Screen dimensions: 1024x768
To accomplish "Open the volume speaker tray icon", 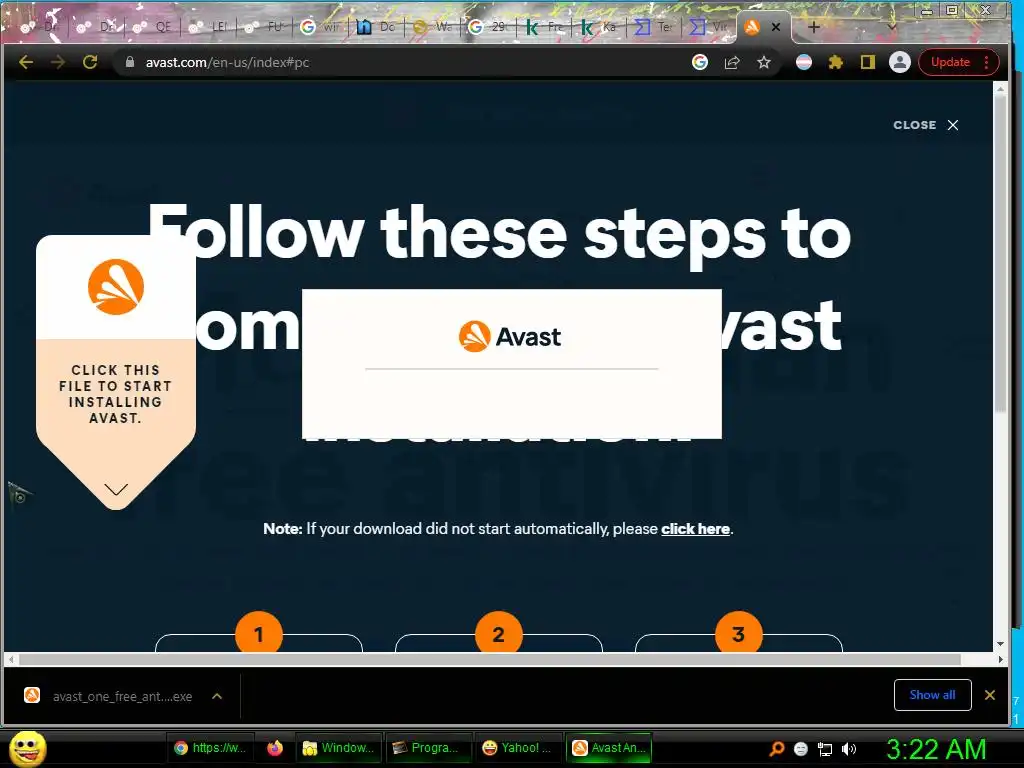I will (849, 749).
